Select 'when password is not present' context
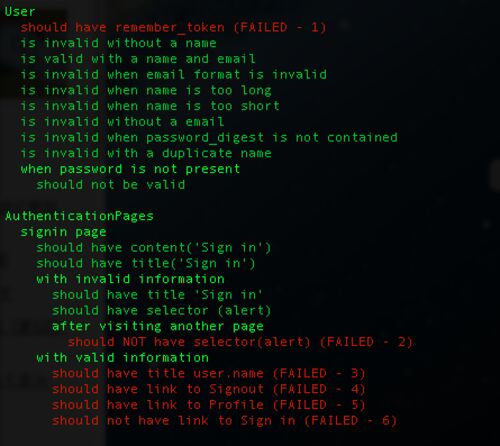The image size is (500, 446). pos(130,169)
